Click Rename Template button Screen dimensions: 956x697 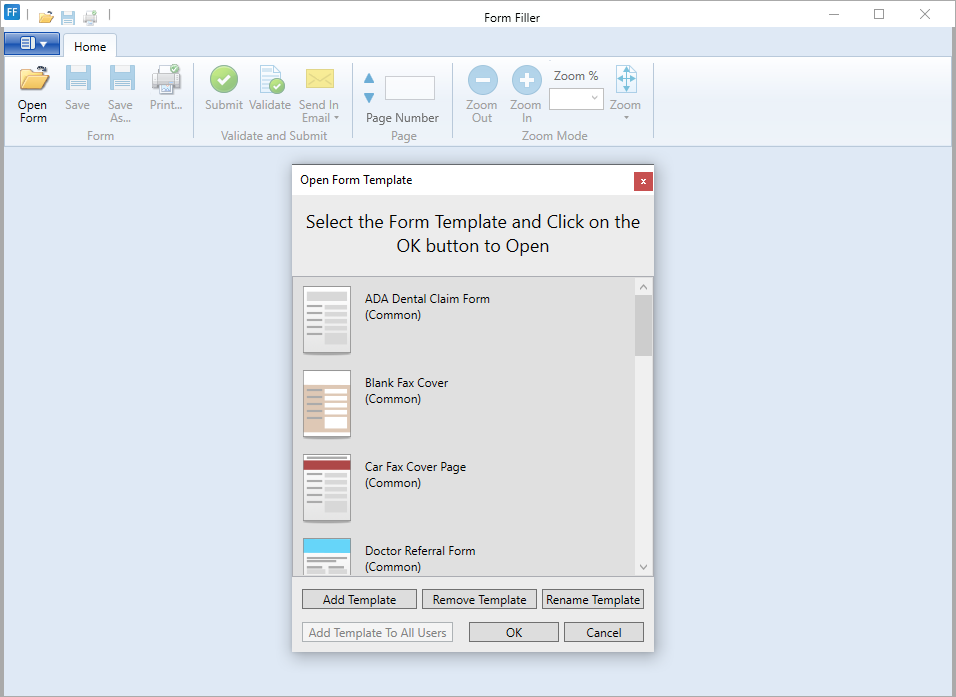[593, 600]
